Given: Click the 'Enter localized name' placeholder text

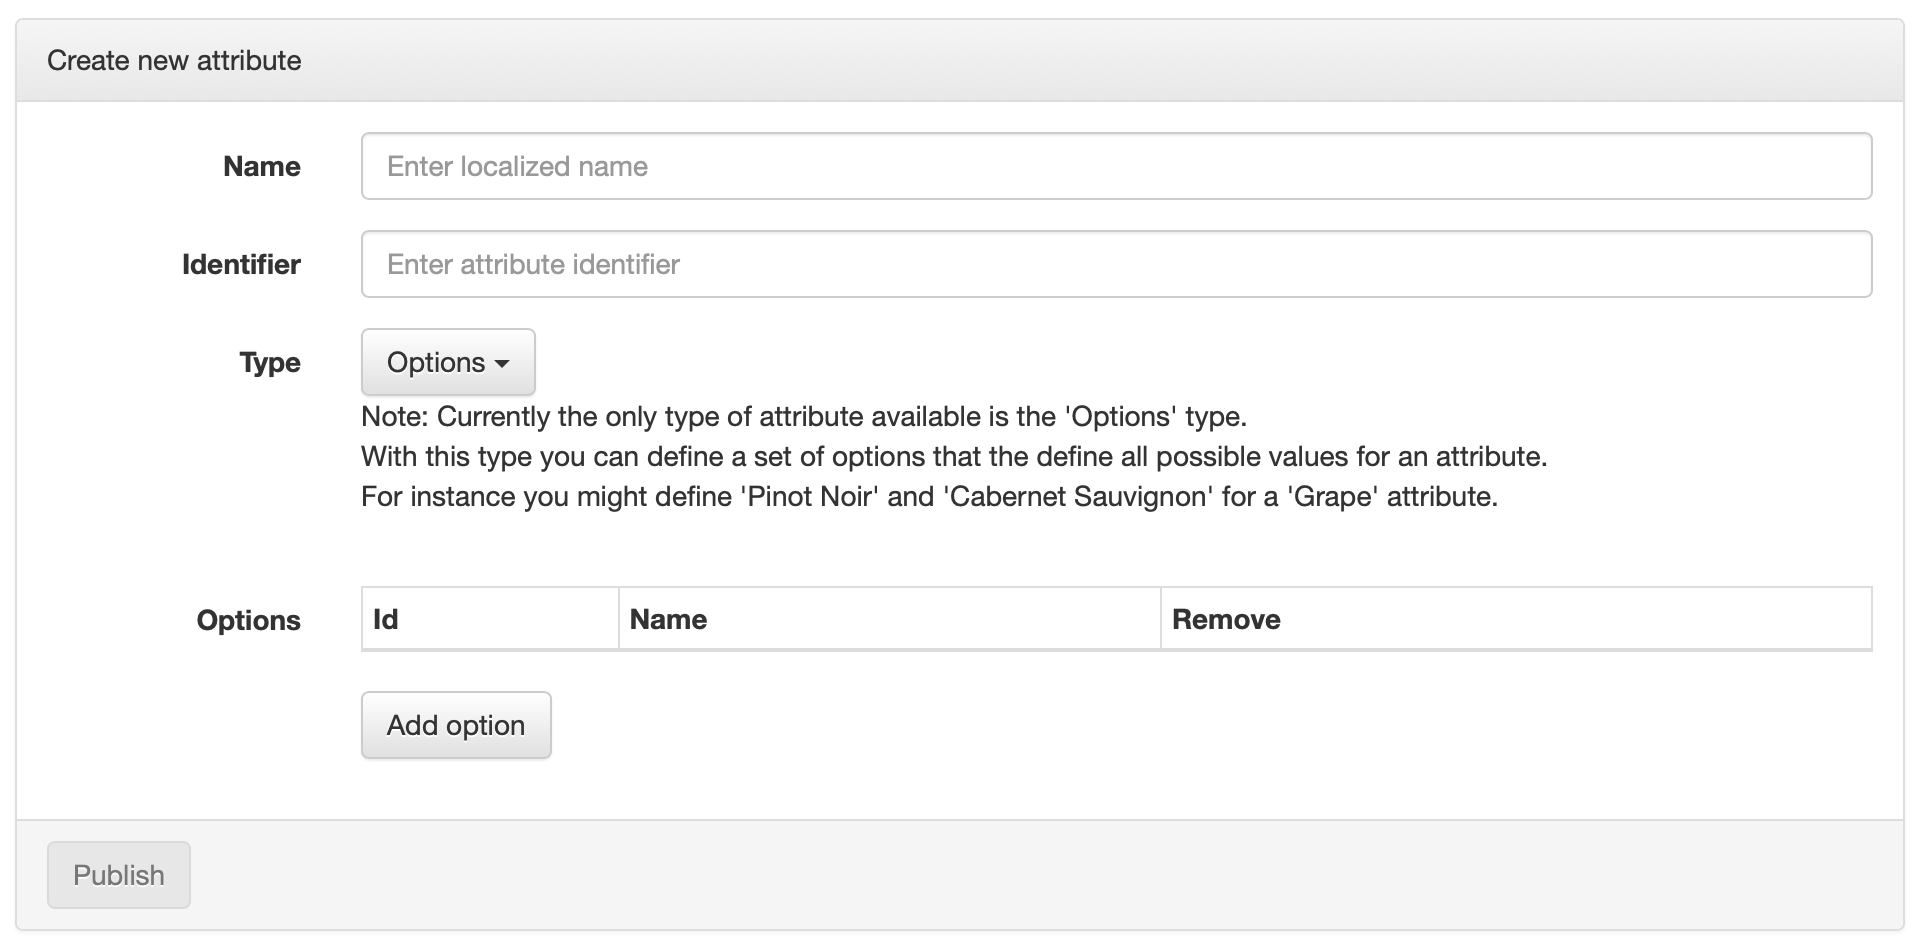Looking at the screenshot, I should tap(517, 166).
